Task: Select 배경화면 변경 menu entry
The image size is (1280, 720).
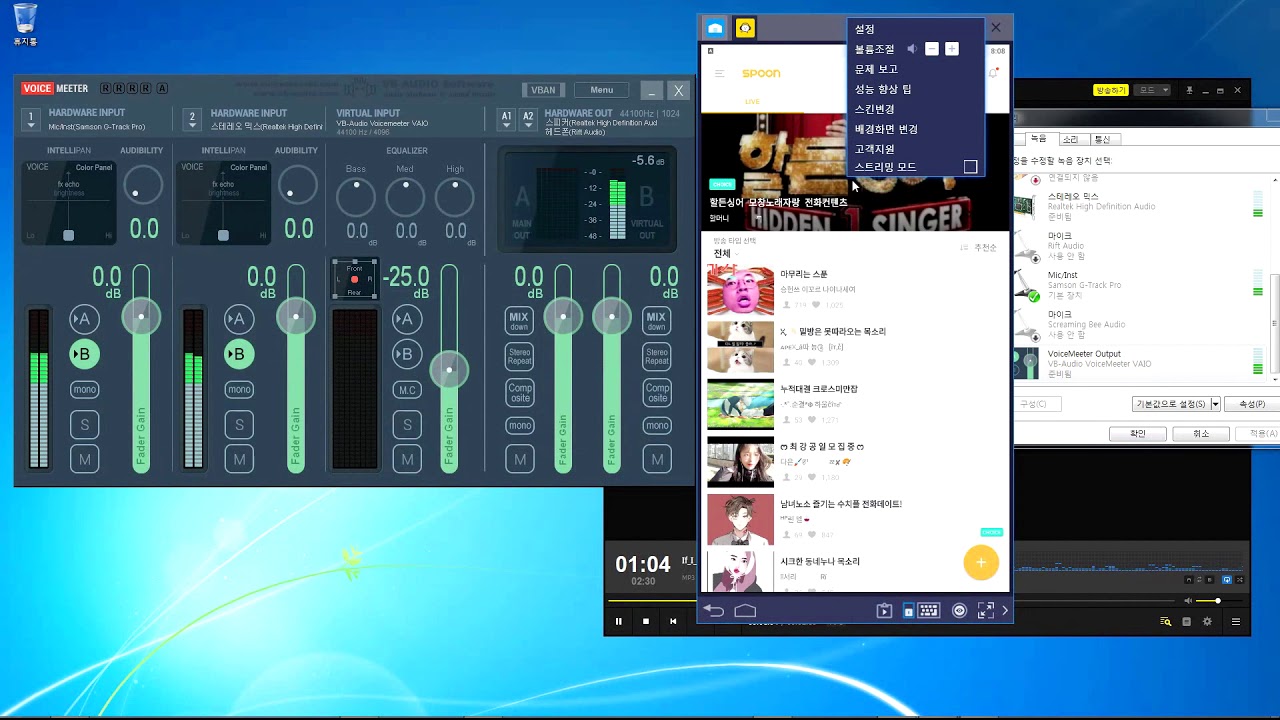Action: click(886, 129)
